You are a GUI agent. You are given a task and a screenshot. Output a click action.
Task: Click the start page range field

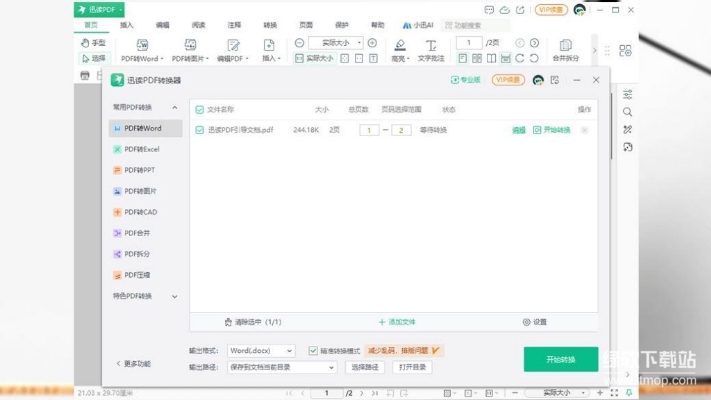[369, 130]
